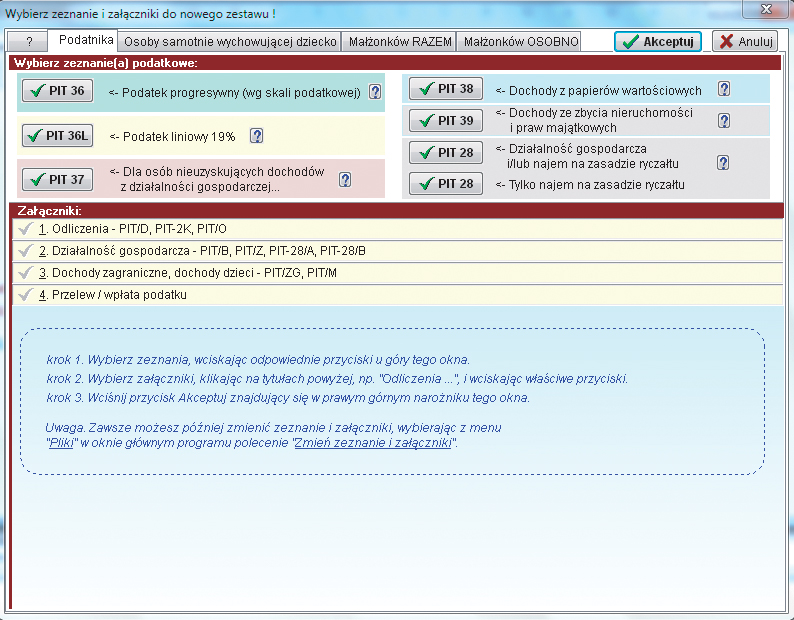Image resolution: width=794 pixels, height=620 pixels.
Task: Open the question mark help tab
Action: (29, 42)
